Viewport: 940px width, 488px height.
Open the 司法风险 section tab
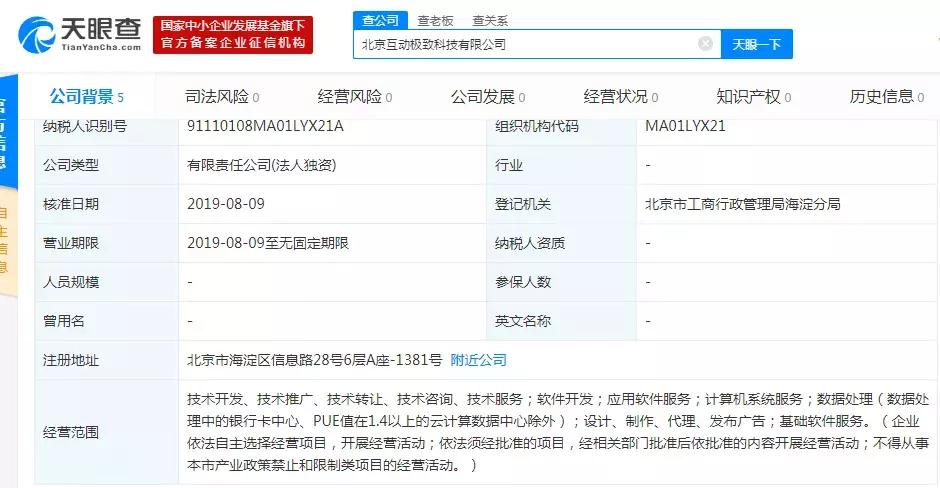222,97
